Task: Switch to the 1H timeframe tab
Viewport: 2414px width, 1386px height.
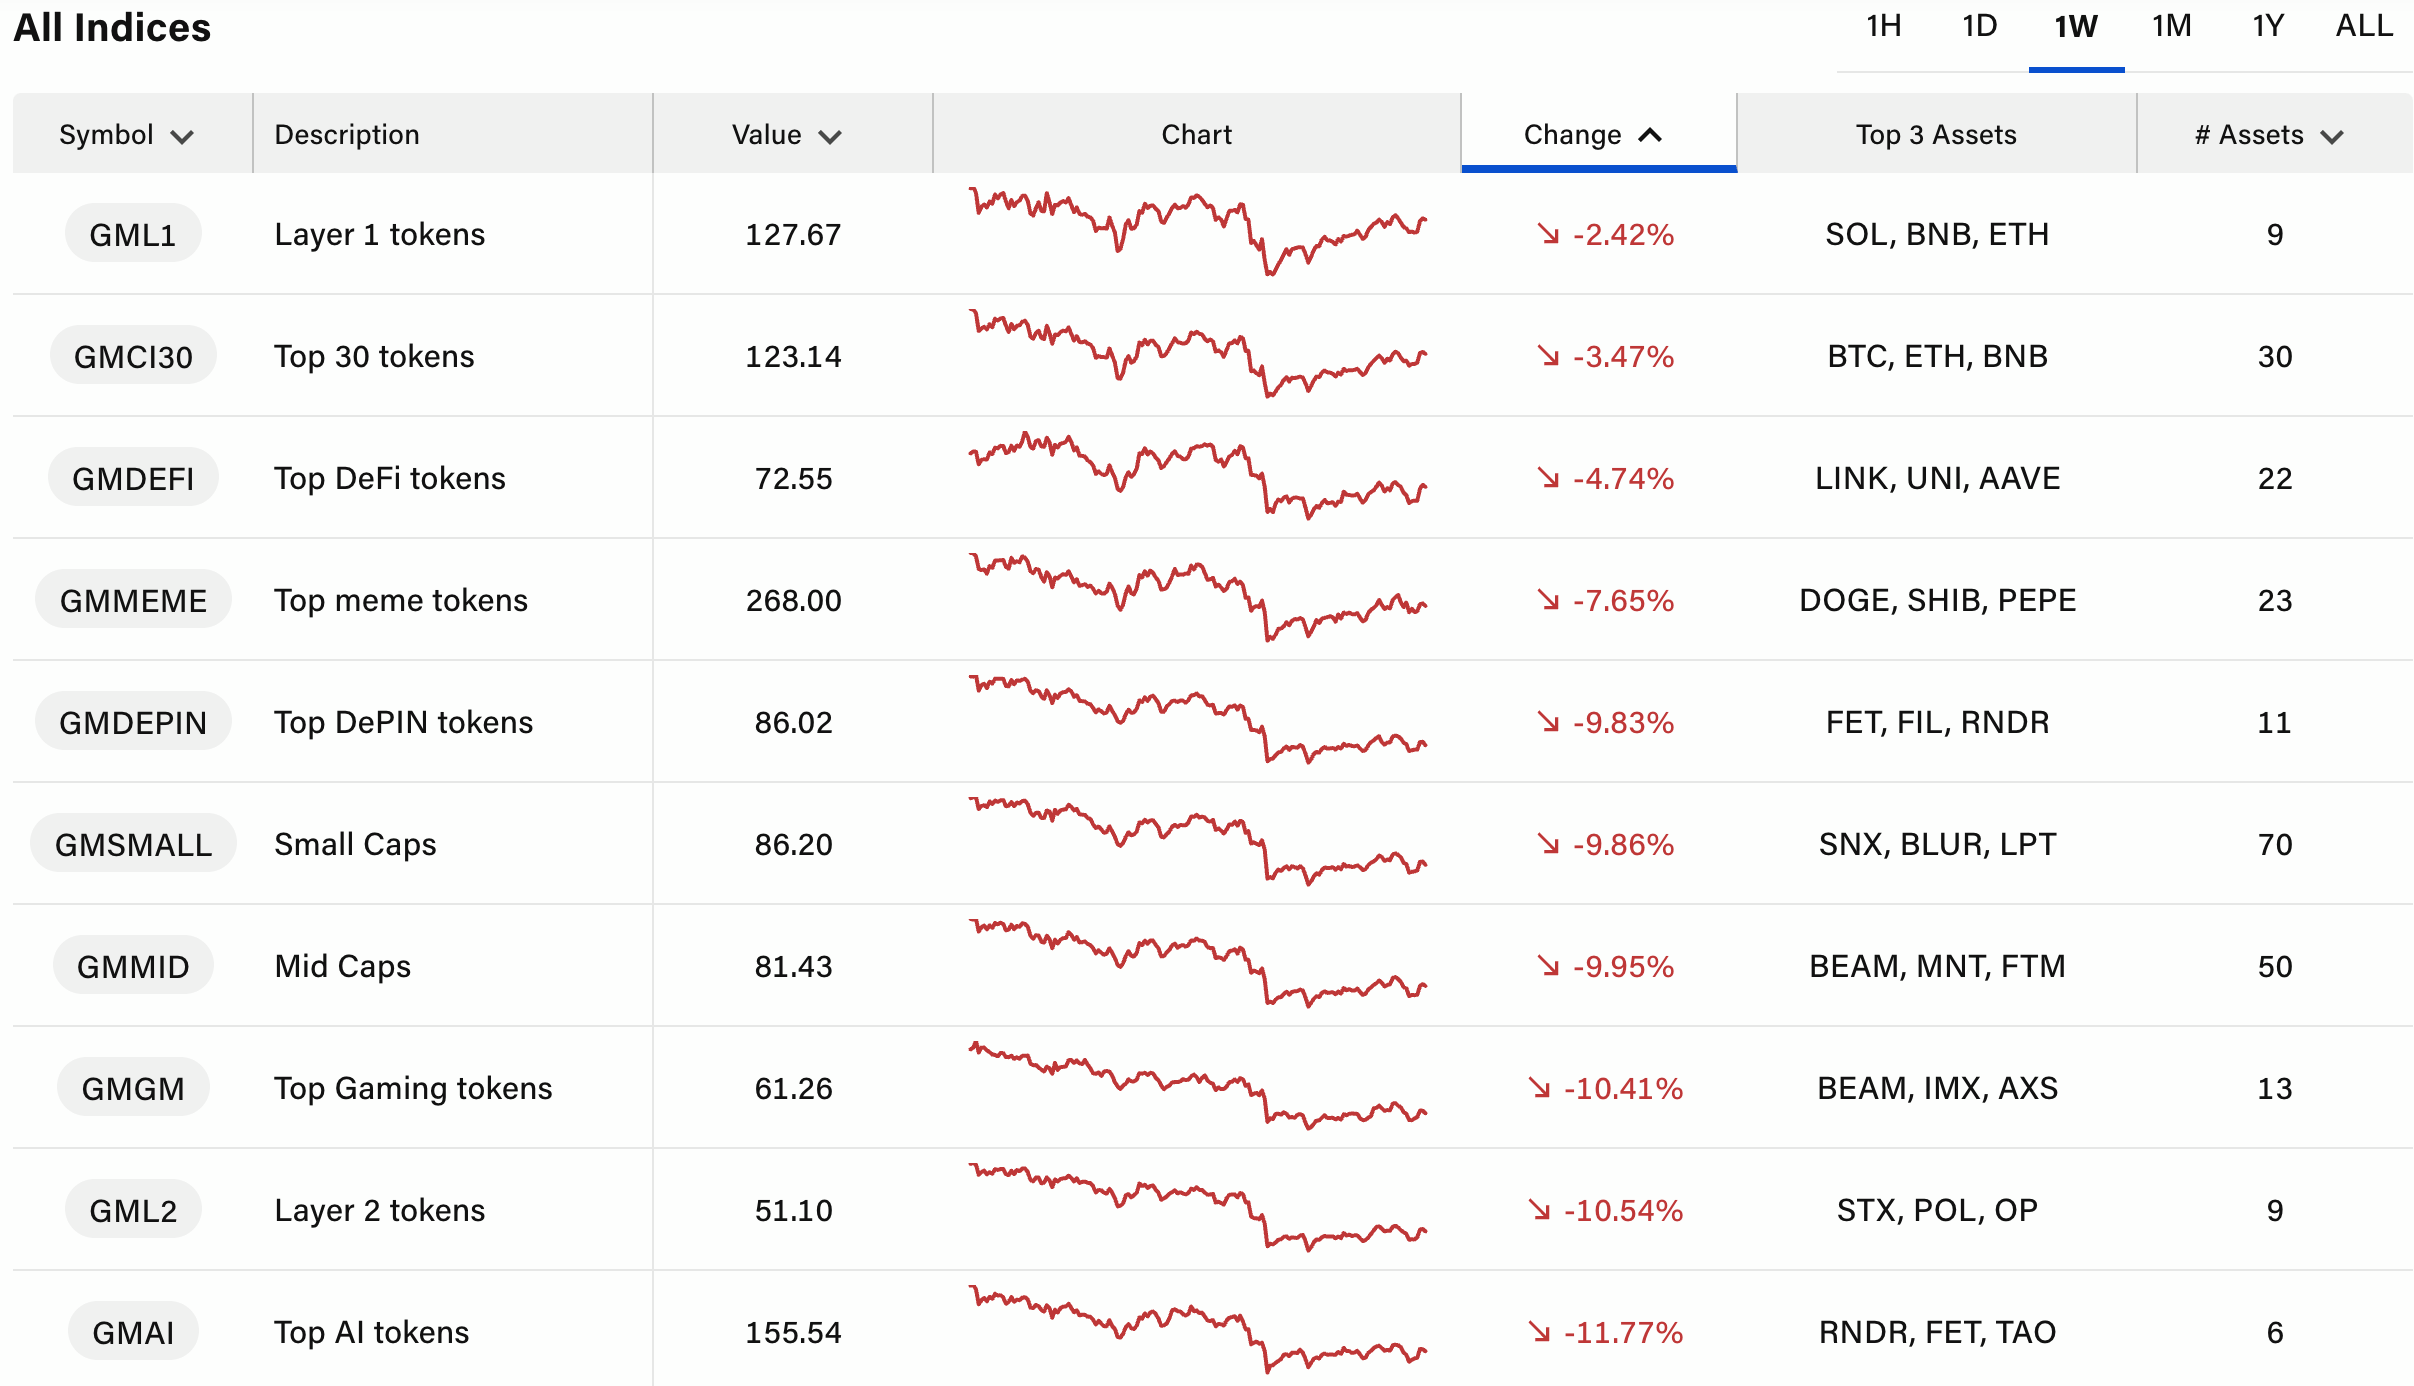Action: coord(1884,27)
